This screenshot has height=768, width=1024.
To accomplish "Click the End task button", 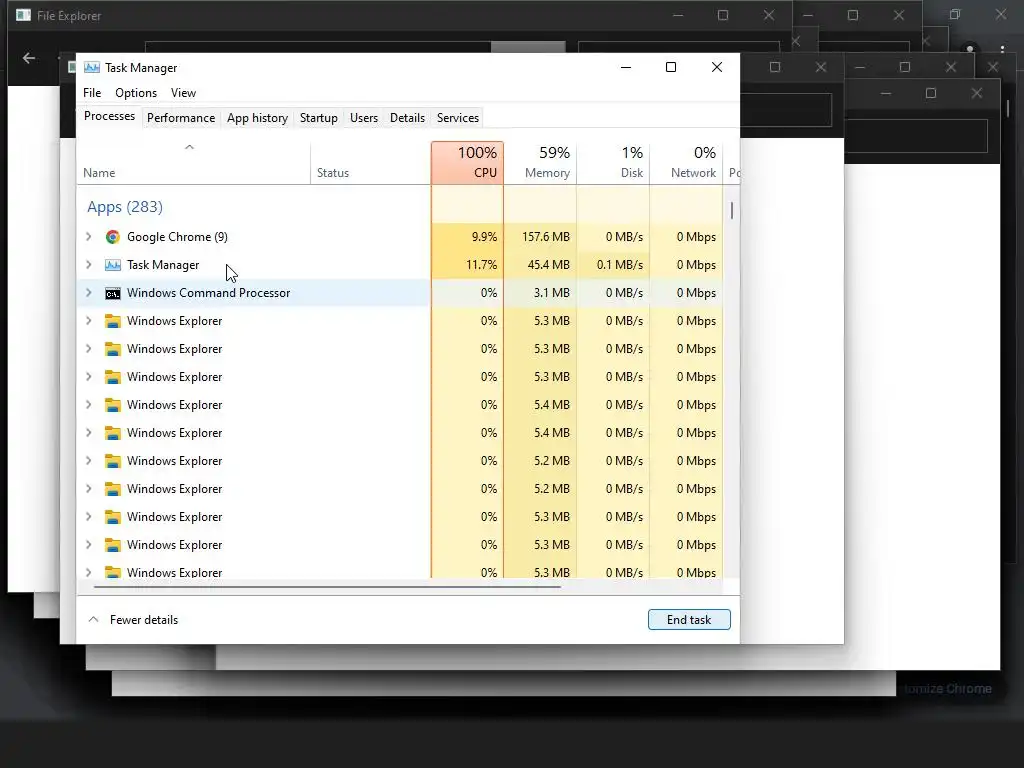I will click(x=689, y=620).
